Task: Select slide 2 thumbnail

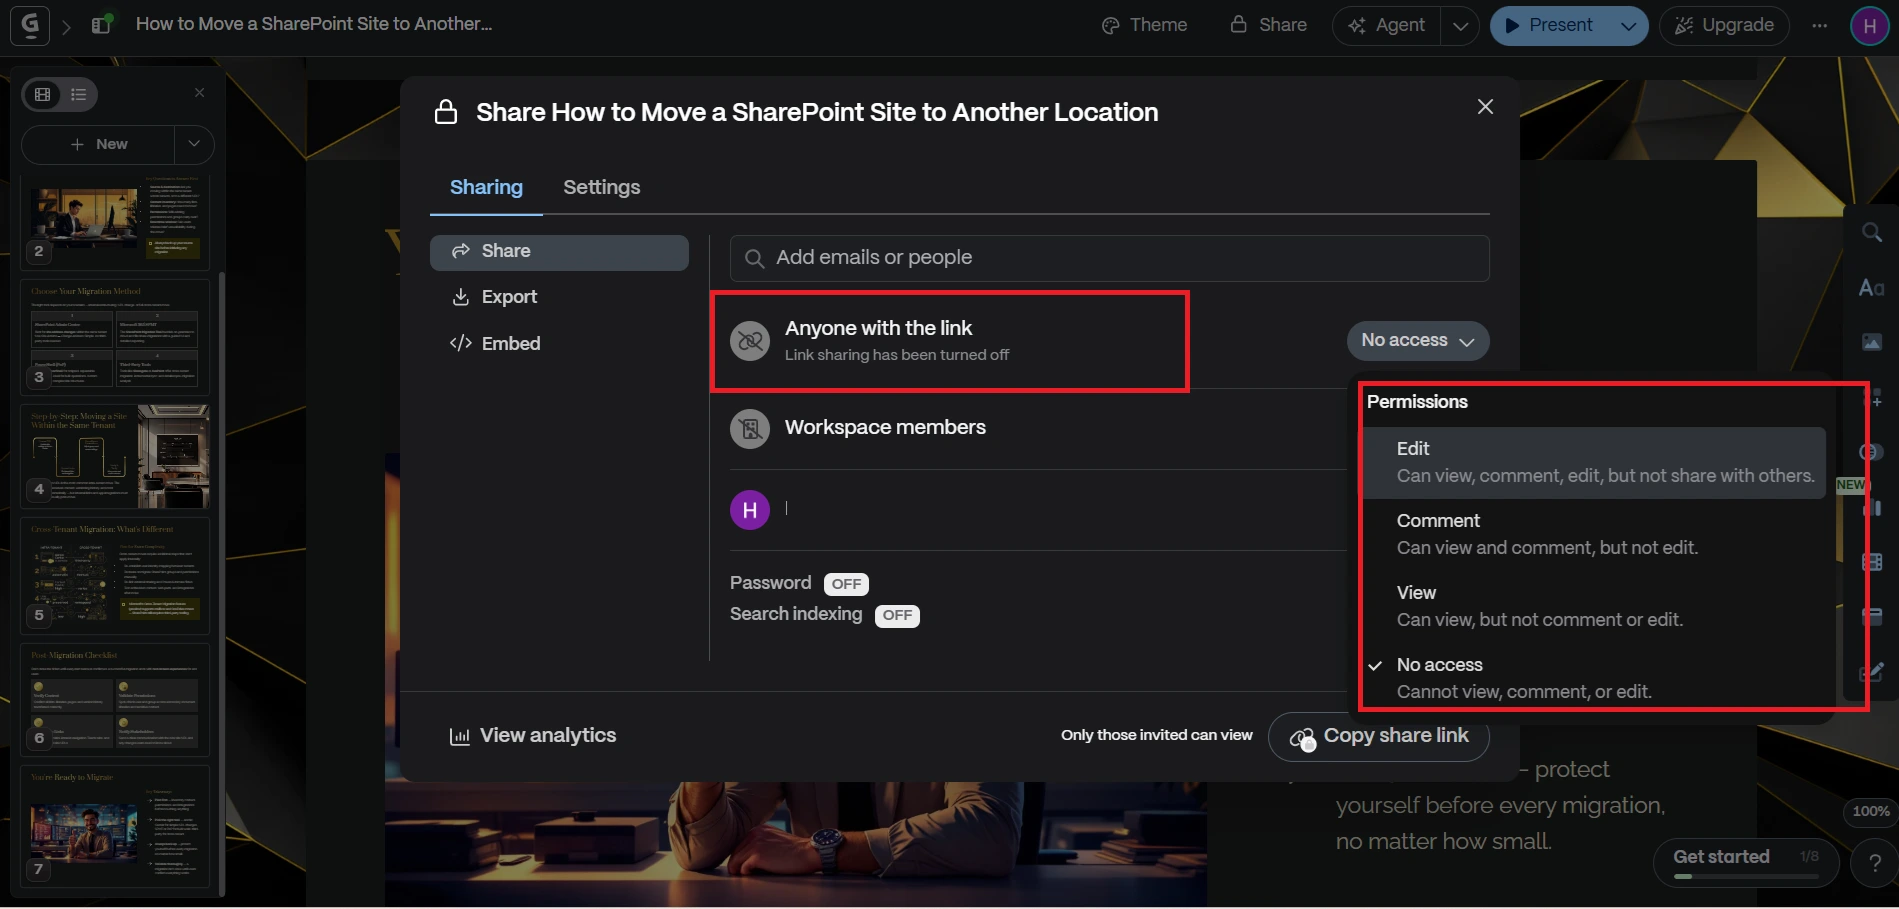Action: [115, 221]
